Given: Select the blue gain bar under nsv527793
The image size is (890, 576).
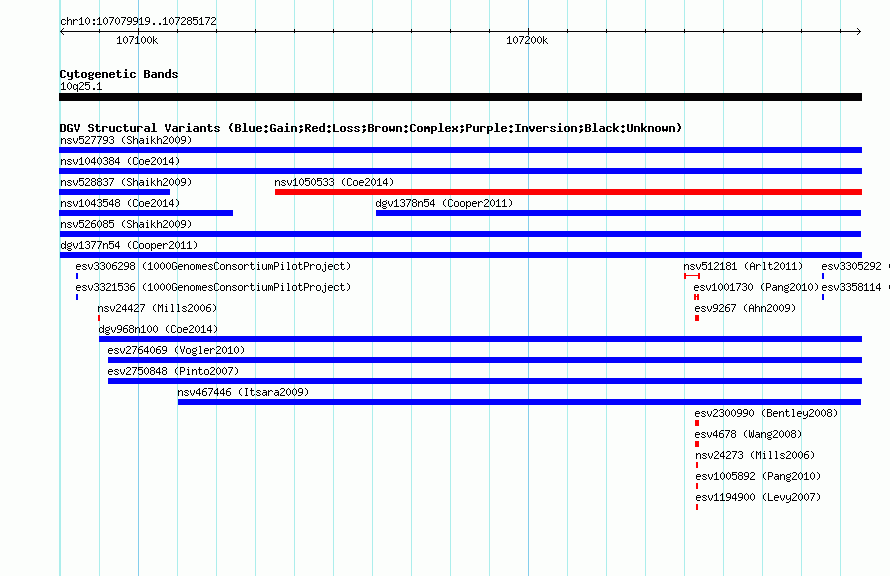Looking at the screenshot, I should point(460,150).
